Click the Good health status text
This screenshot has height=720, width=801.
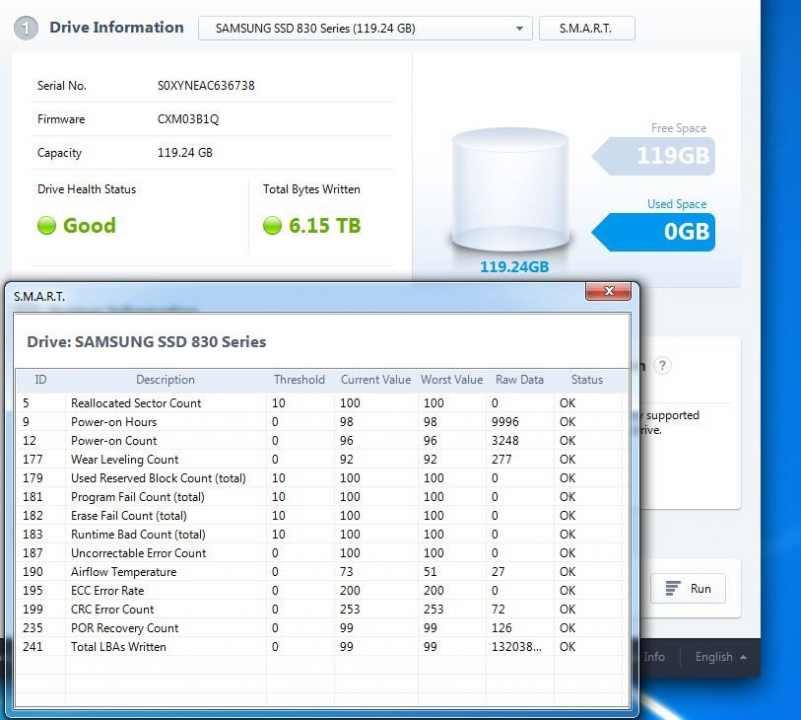click(x=89, y=225)
